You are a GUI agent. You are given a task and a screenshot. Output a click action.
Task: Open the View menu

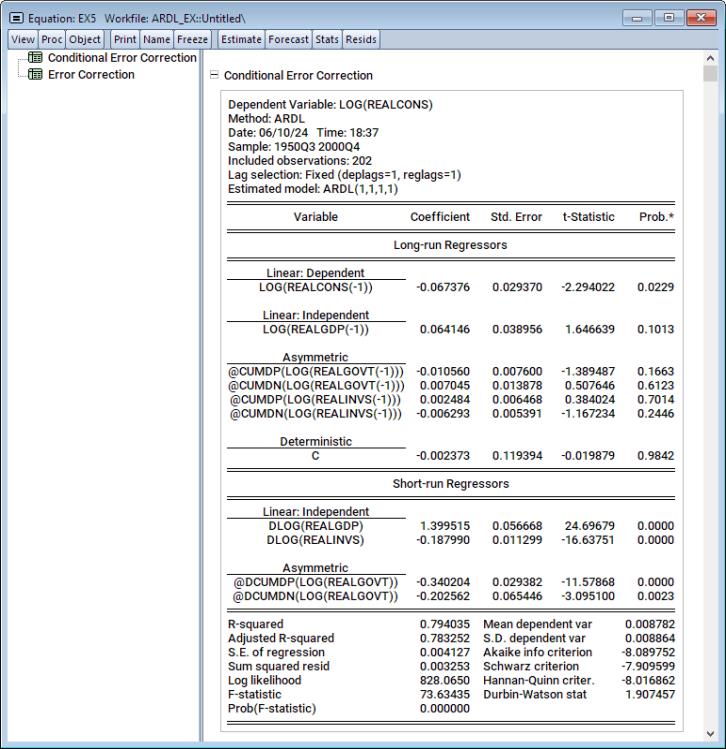(x=22, y=39)
